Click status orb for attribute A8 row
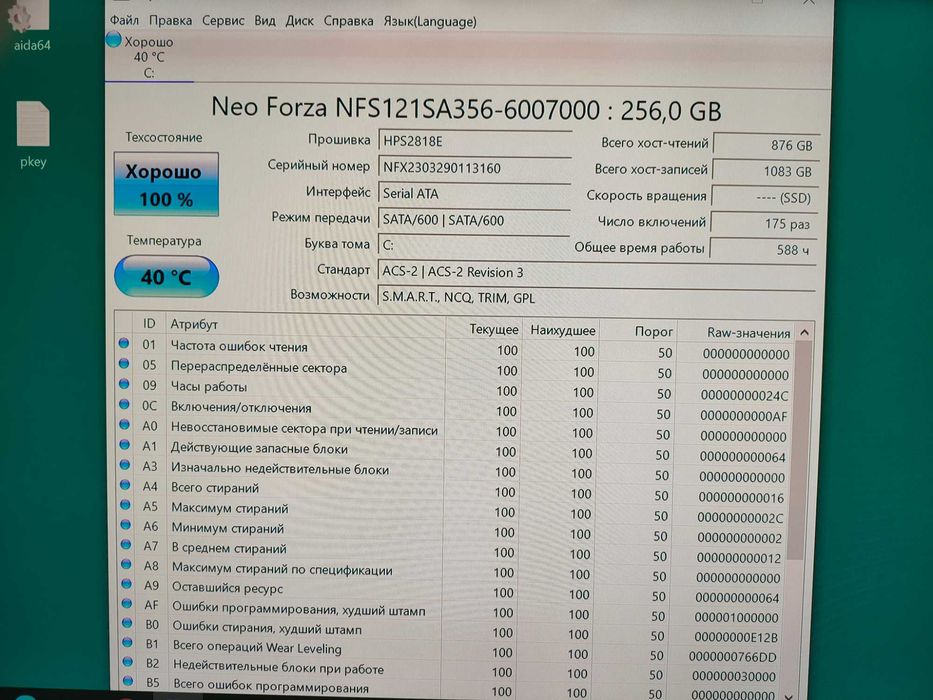Image resolution: width=933 pixels, height=700 pixels. (x=126, y=564)
